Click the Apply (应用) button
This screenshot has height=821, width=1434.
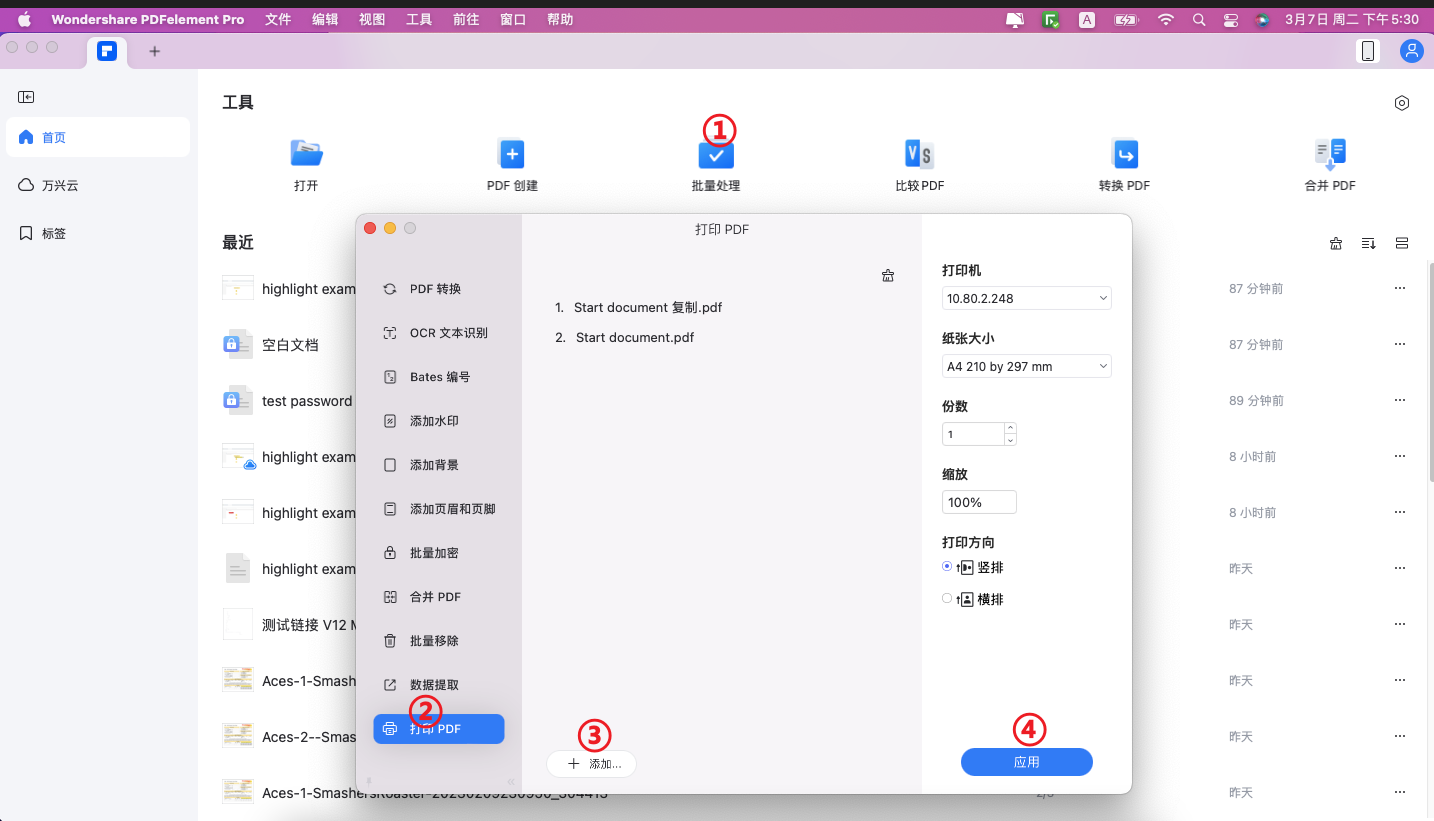click(1026, 762)
